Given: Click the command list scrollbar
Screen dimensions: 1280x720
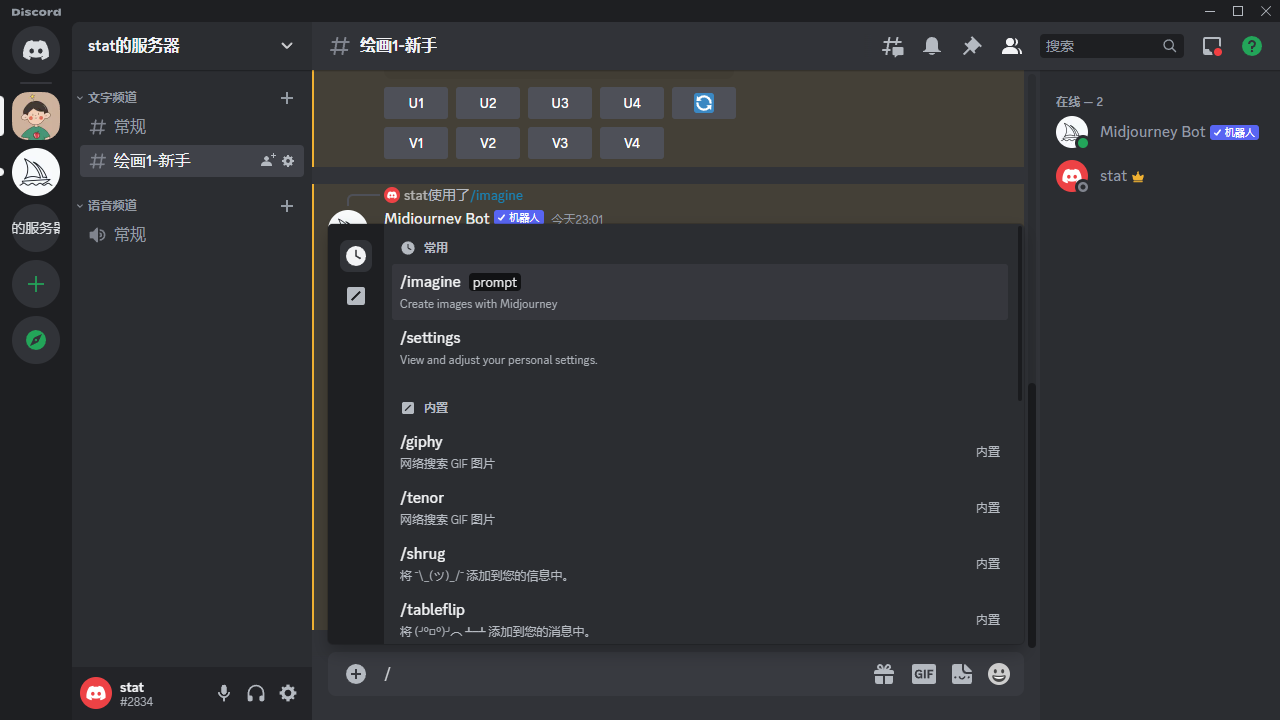Looking at the screenshot, I should [1020, 314].
